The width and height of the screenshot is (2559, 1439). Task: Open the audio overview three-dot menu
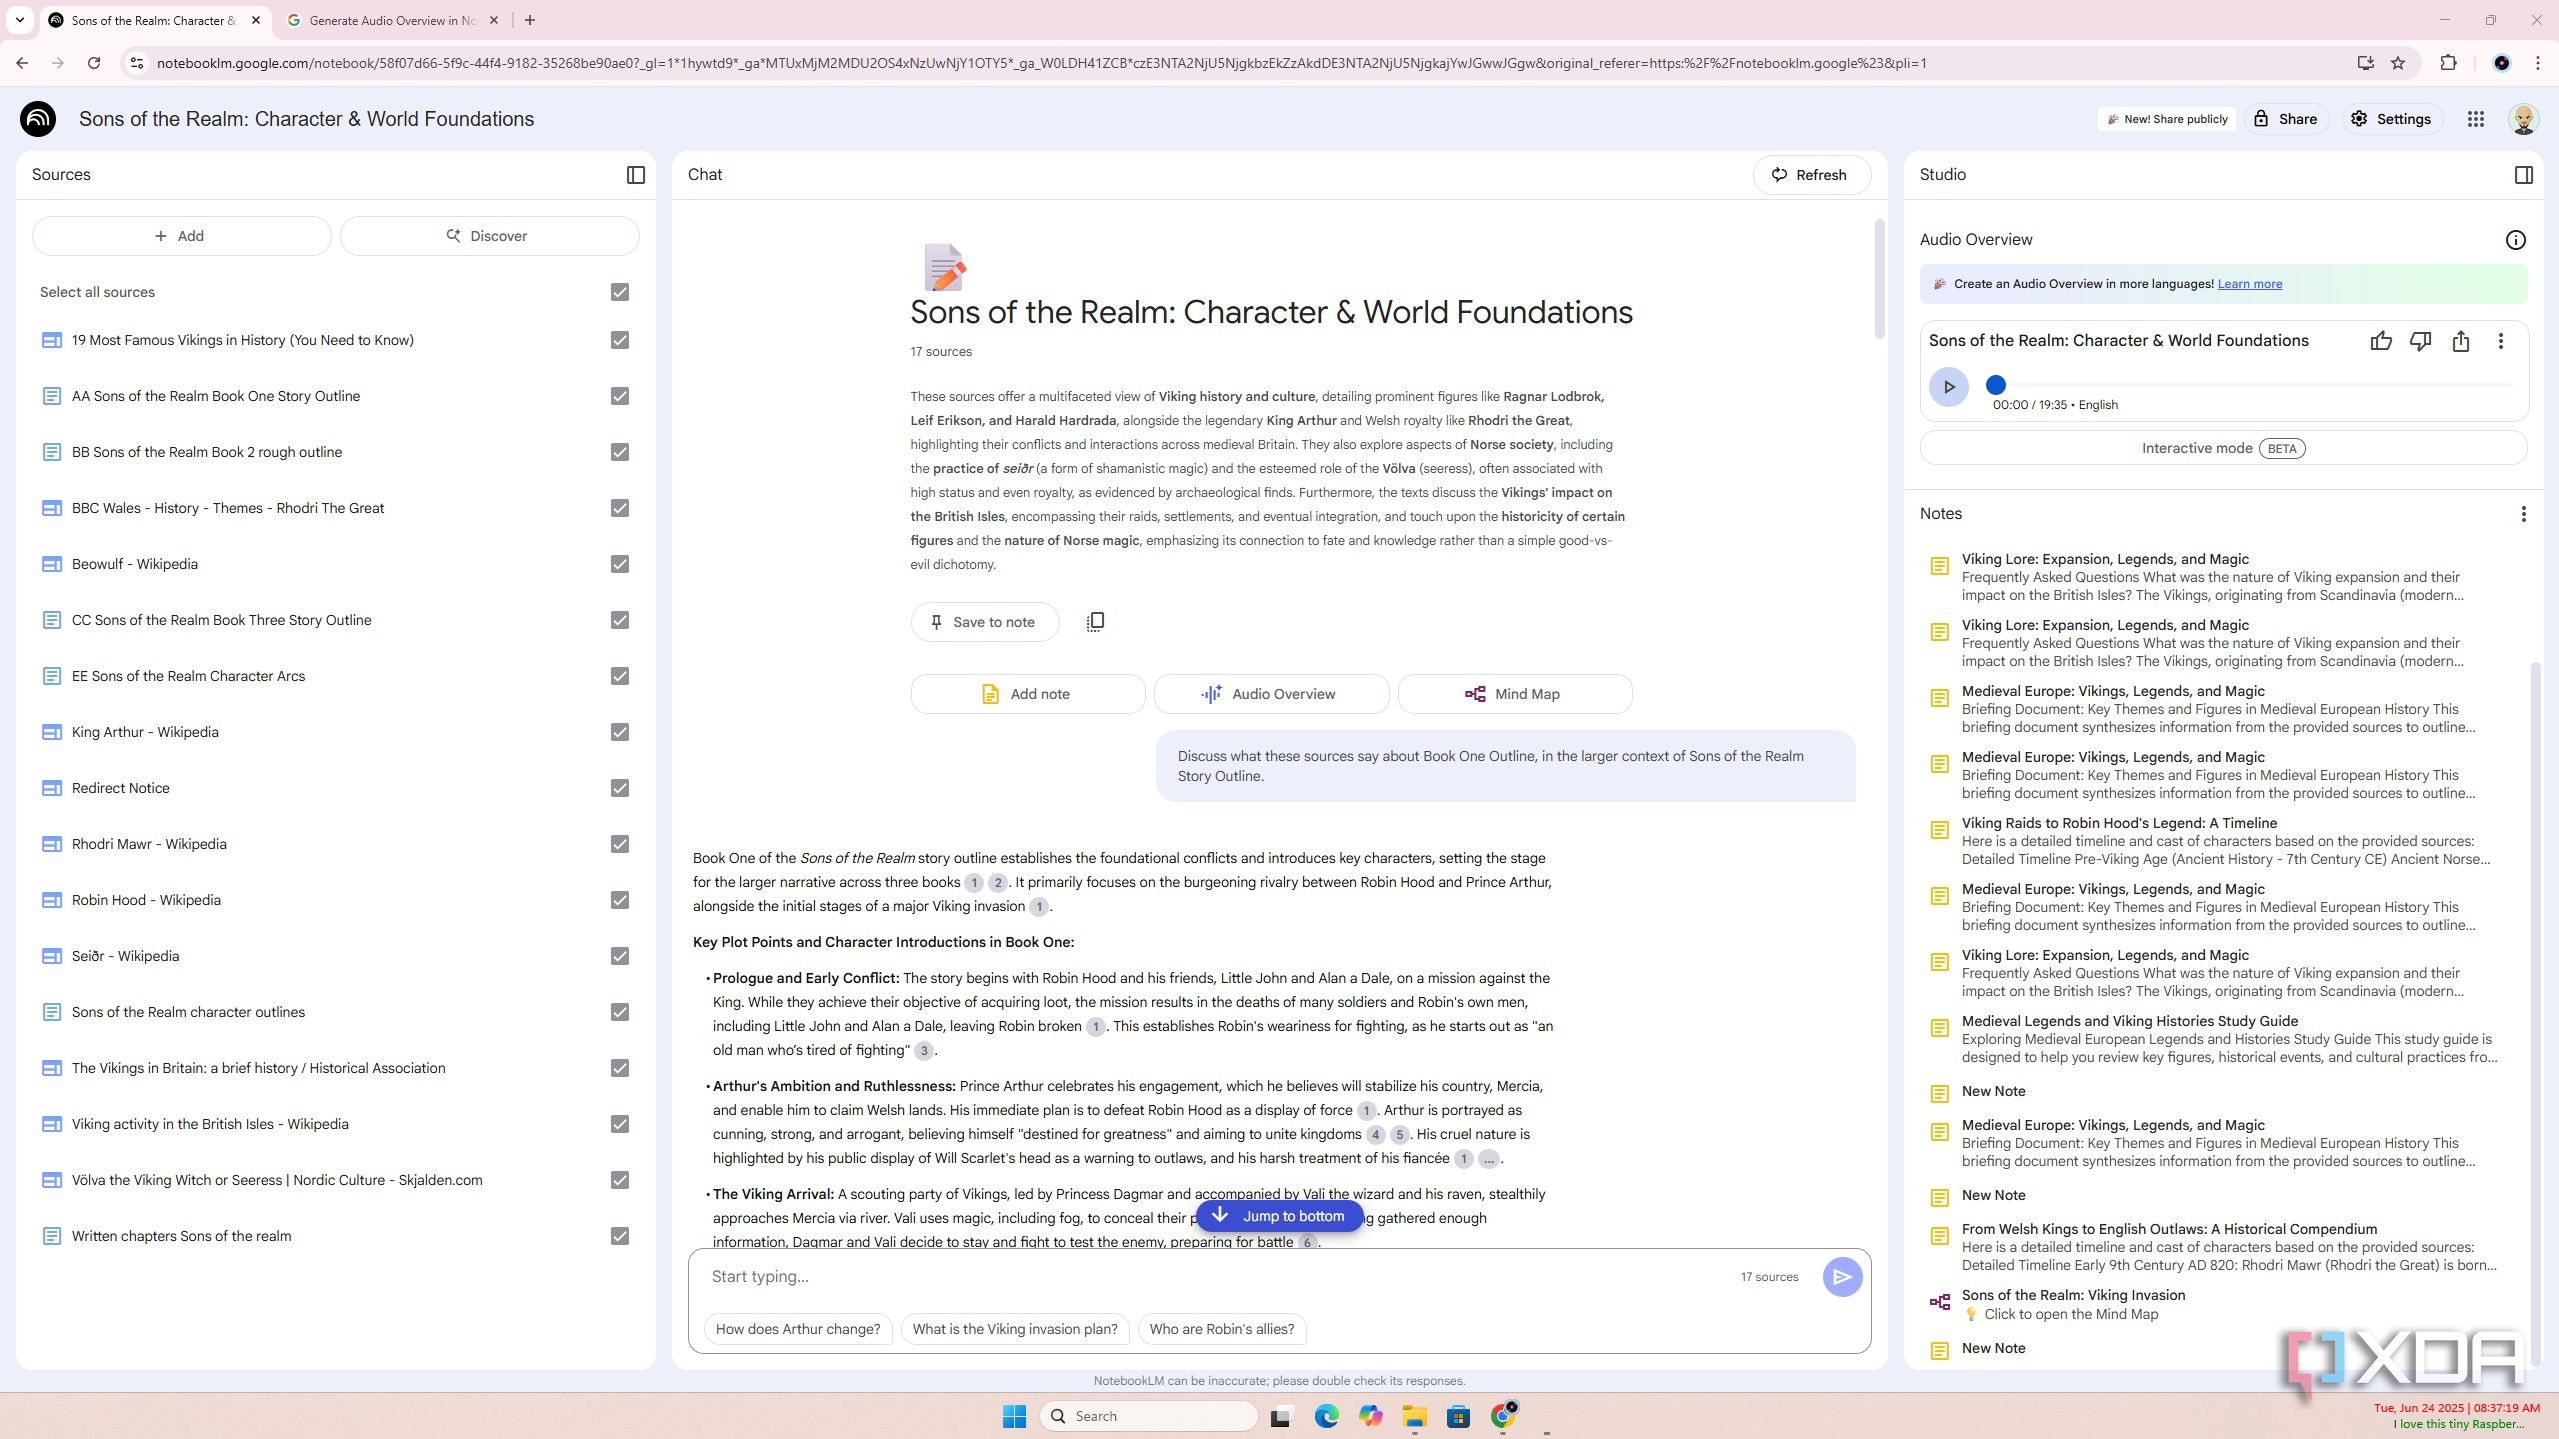pos(2500,341)
